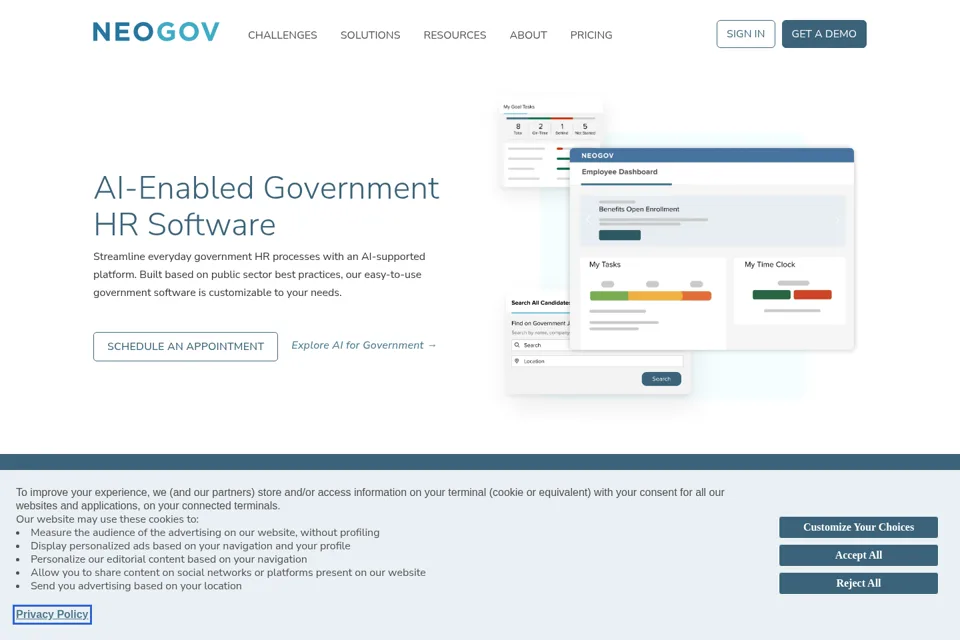Click the text "Our website may use these cookies to:"
This screenshot has width=960, height=640.
coord(107,519)
